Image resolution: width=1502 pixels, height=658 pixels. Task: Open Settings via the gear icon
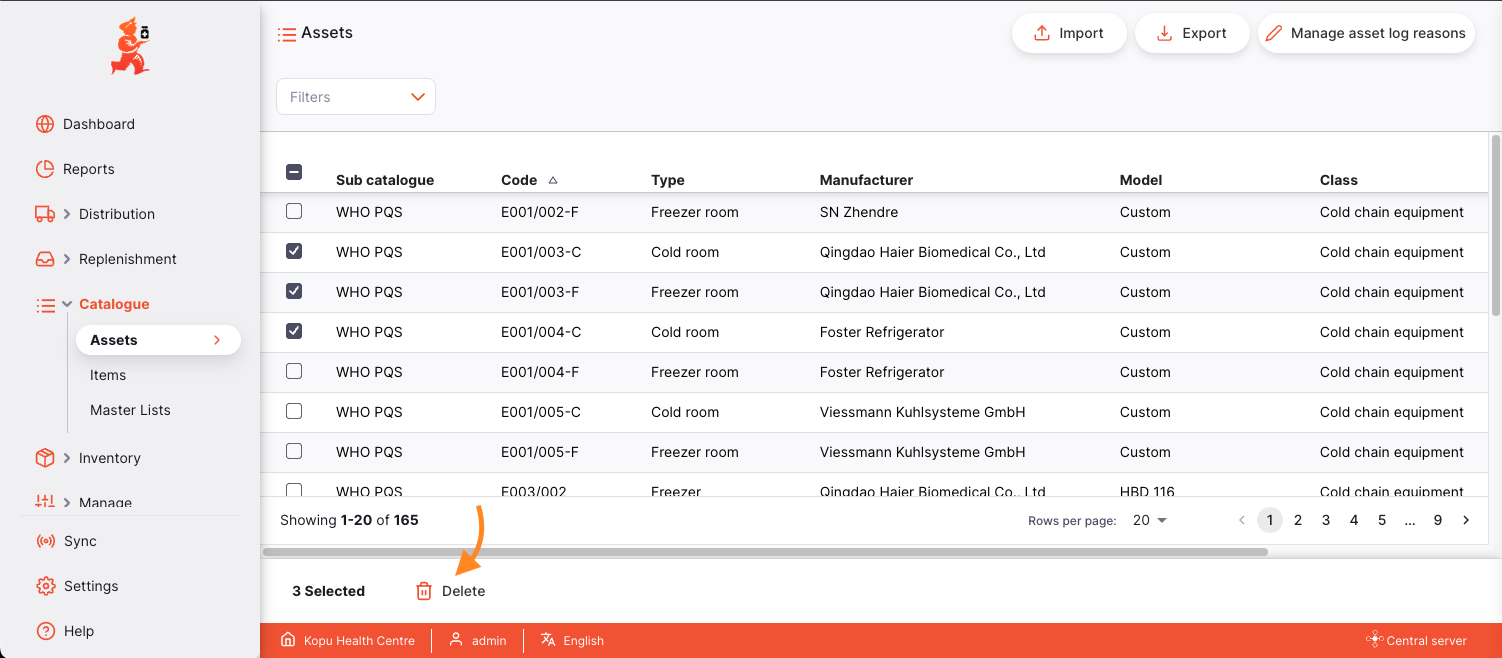[x=45, y=586]
